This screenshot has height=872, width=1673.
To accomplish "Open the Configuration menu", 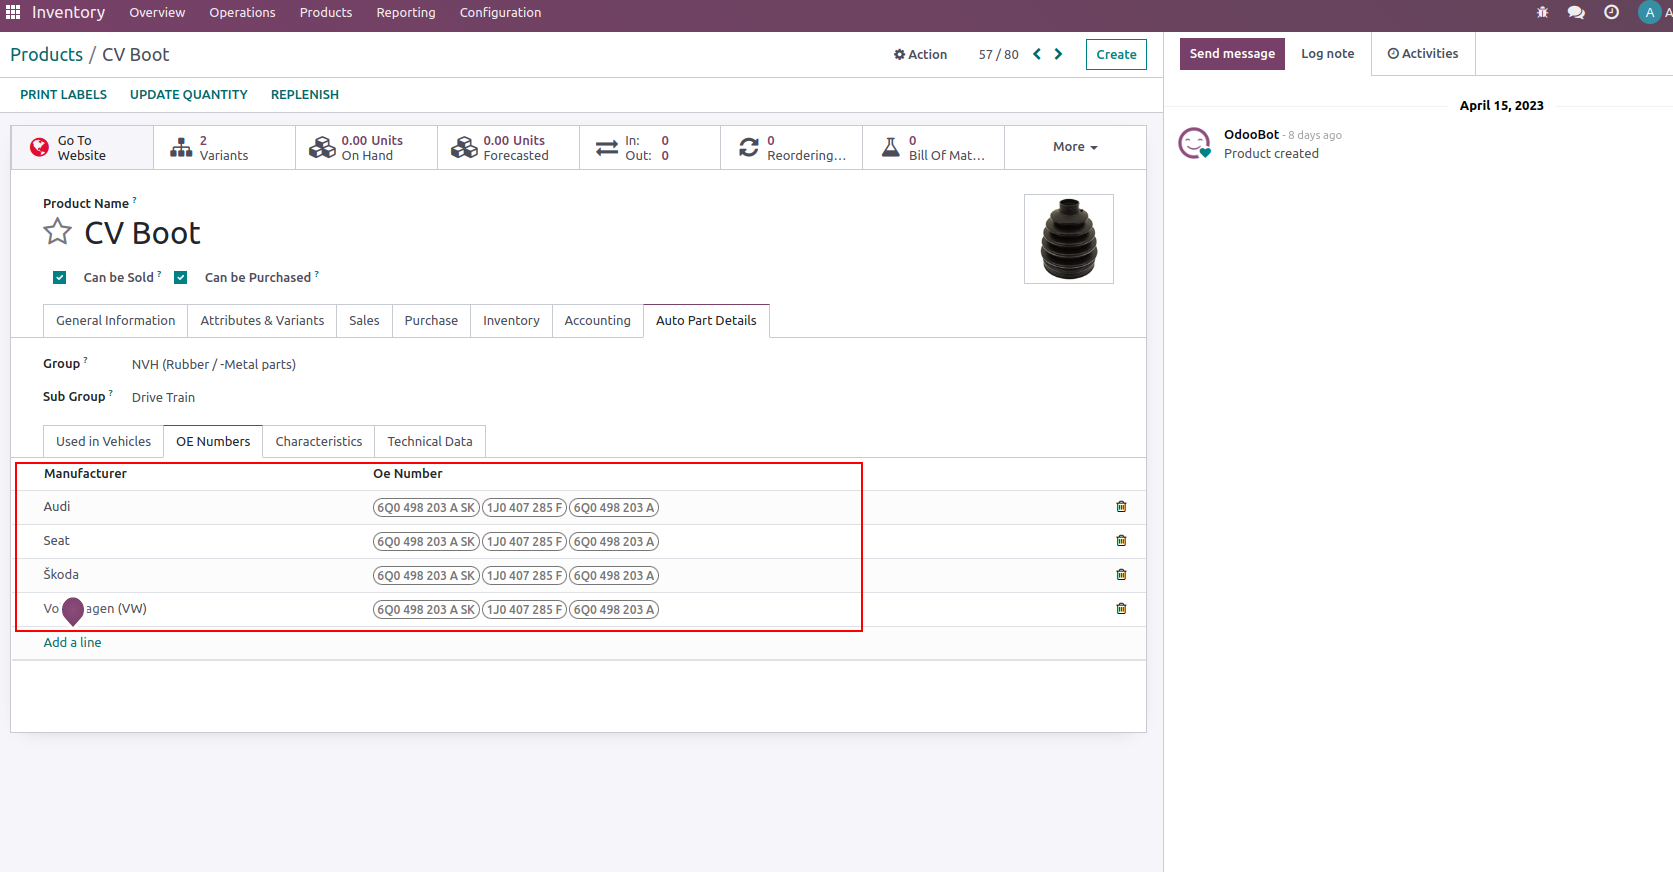I will 500,13.
